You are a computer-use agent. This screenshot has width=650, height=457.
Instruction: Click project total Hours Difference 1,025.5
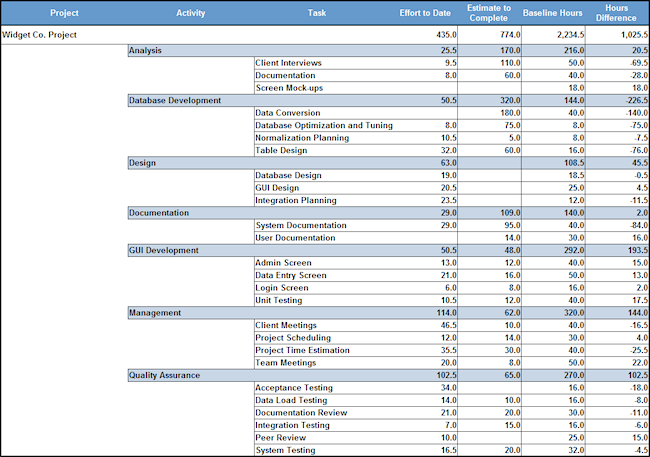635,35
